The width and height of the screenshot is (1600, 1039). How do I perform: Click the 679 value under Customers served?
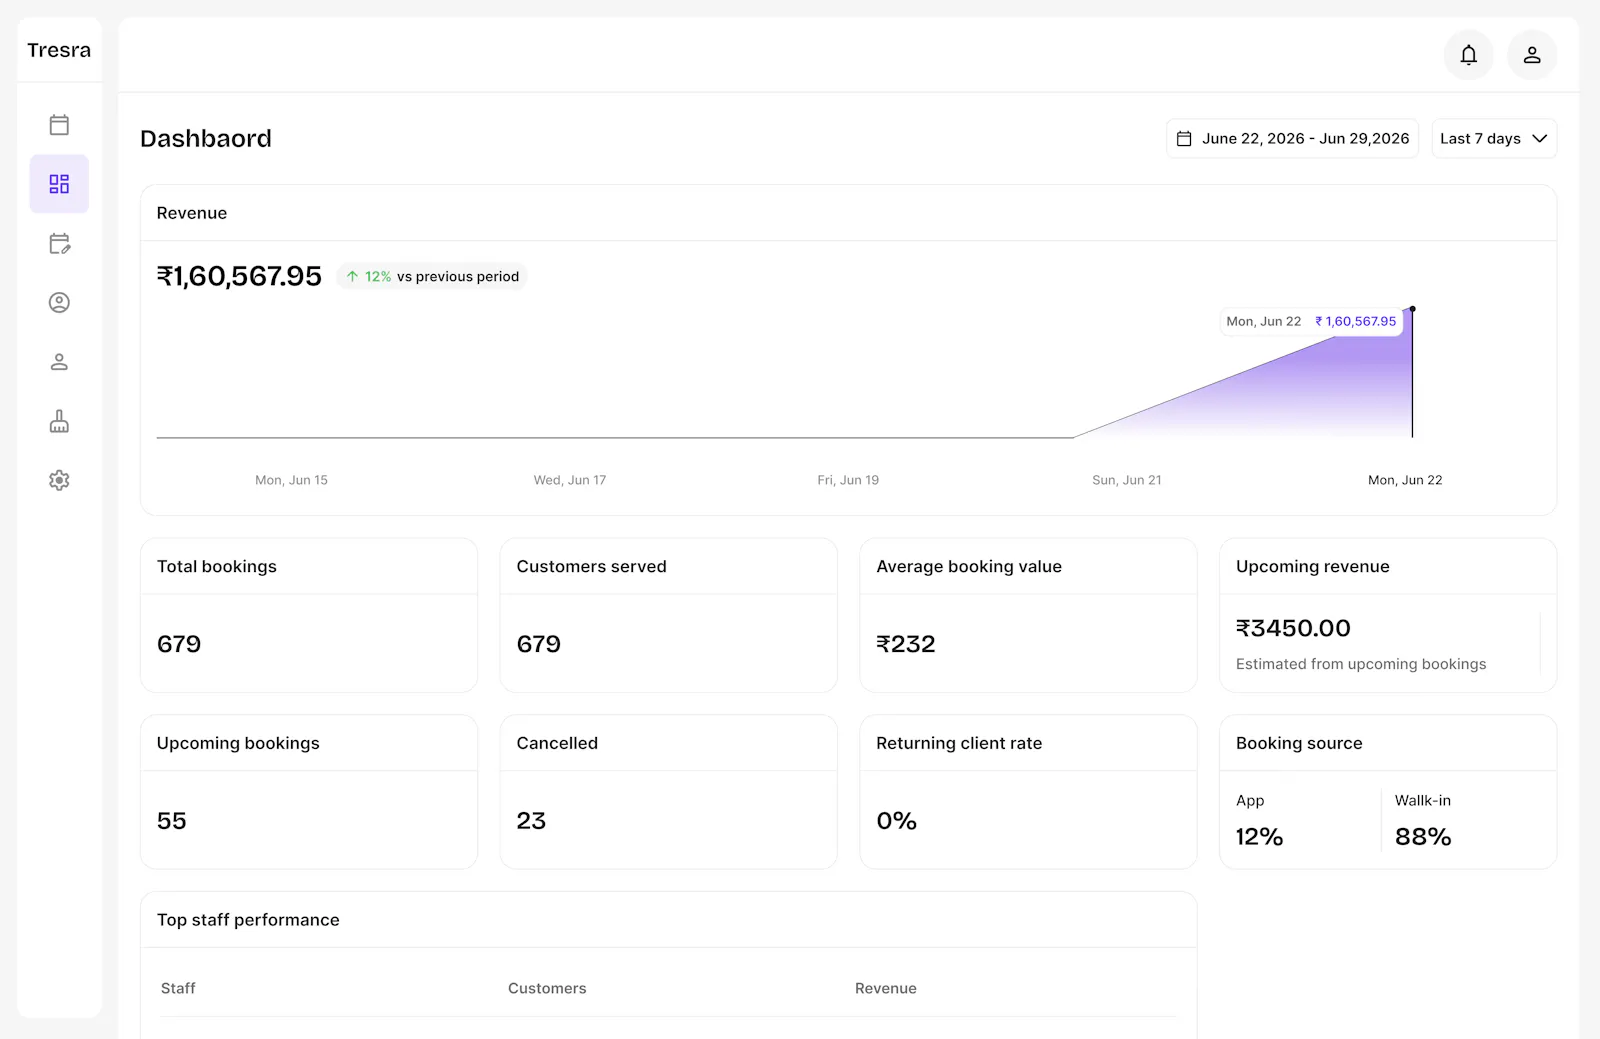(539, 644)
